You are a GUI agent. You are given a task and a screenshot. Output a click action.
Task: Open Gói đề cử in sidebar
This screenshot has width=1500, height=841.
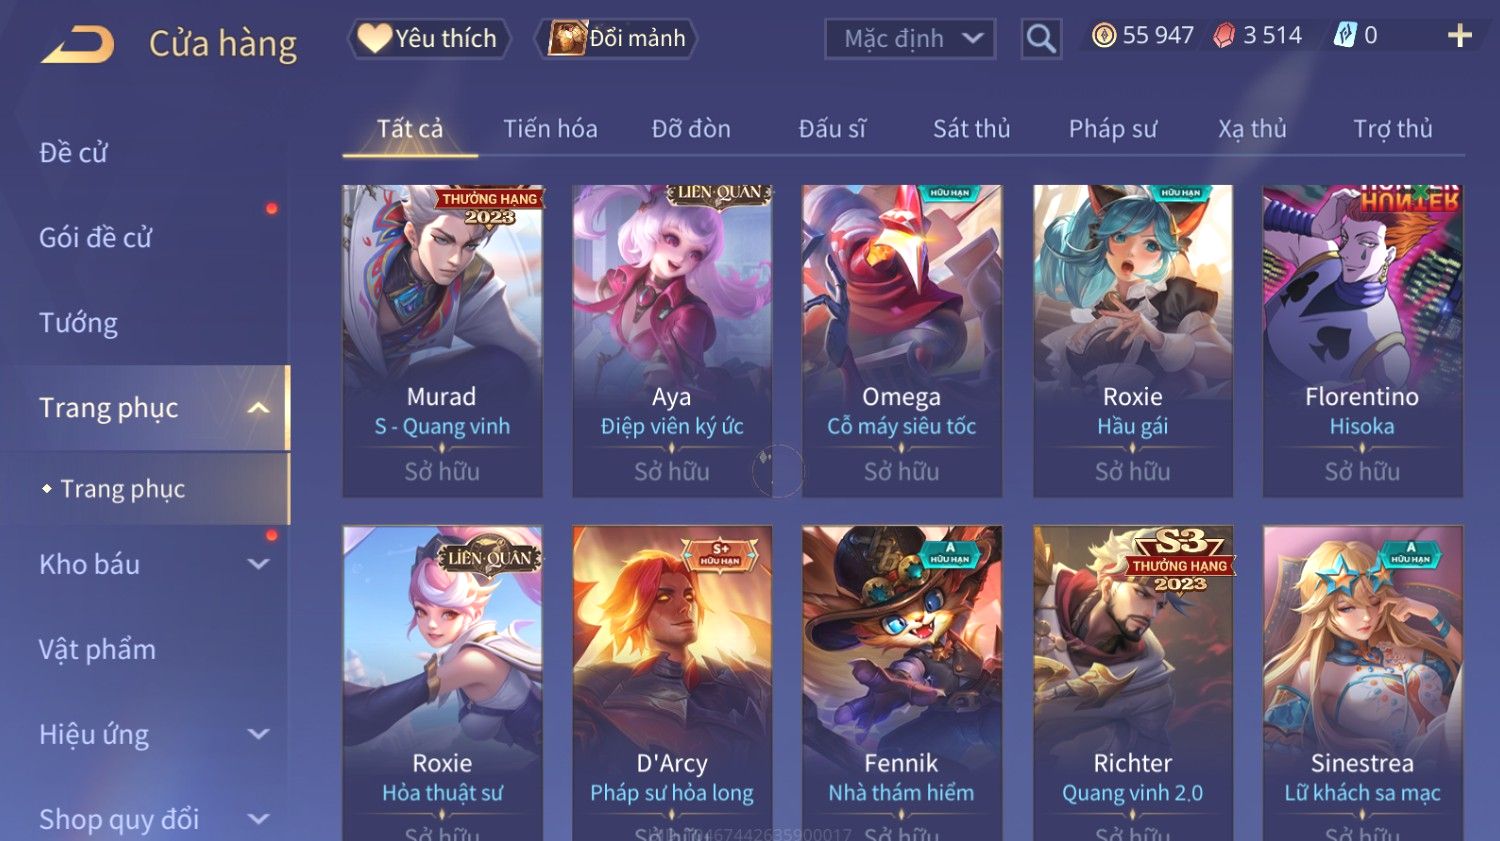pos(95,238)
